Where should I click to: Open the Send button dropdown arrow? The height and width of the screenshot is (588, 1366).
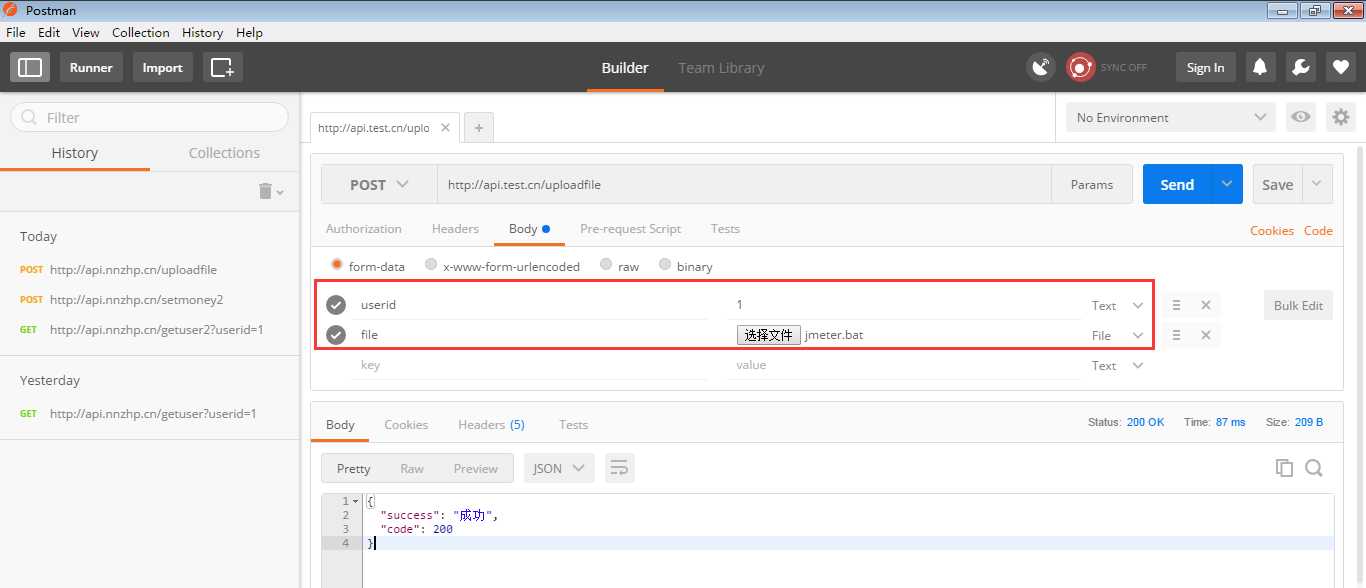[x=1227, y=184]
